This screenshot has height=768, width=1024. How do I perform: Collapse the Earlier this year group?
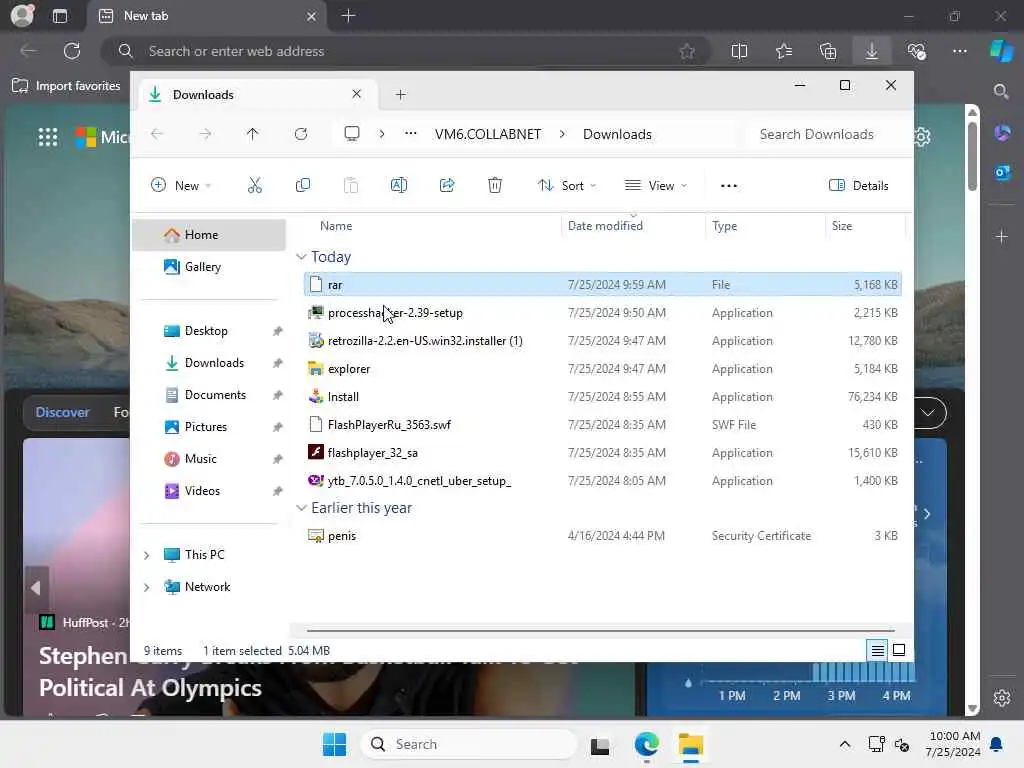301,507
